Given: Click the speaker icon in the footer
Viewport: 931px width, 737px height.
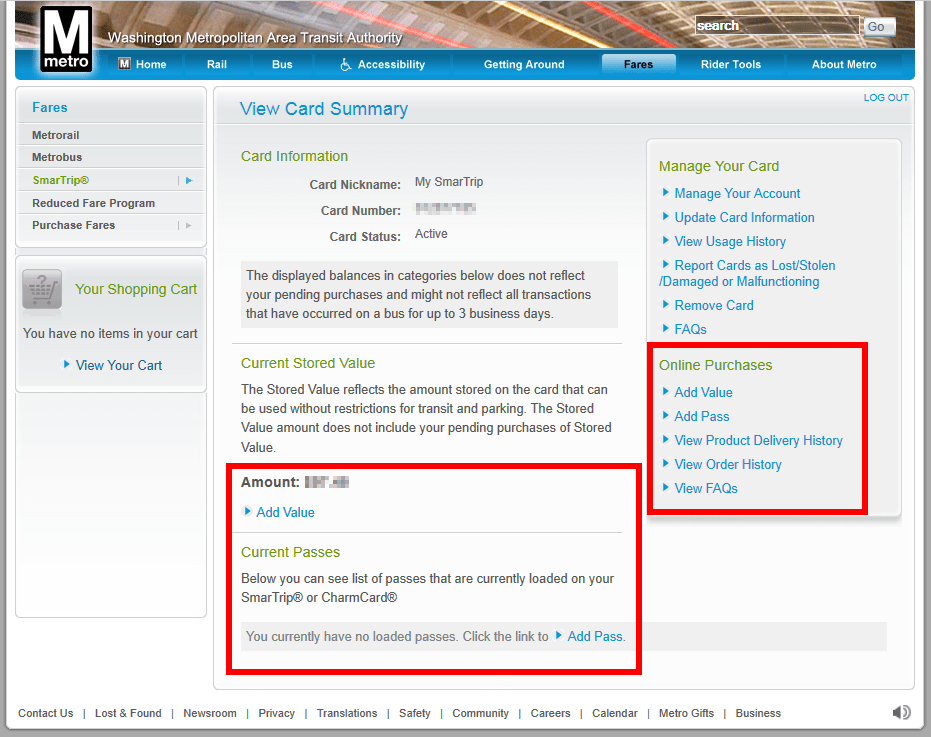Looking at the screenshot, I should coord(901,712).
